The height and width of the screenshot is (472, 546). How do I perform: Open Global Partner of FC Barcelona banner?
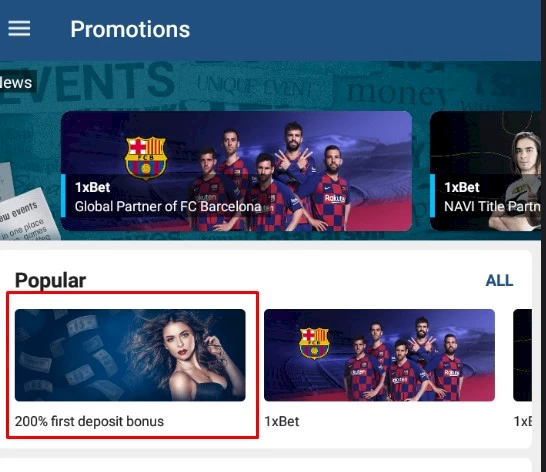(x=236, y=171)
